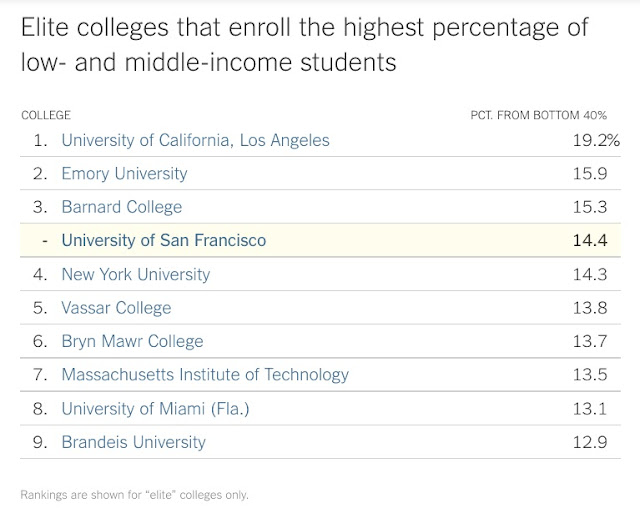Open the Barnard College link
640x508 pixels.
click(122, 207)
